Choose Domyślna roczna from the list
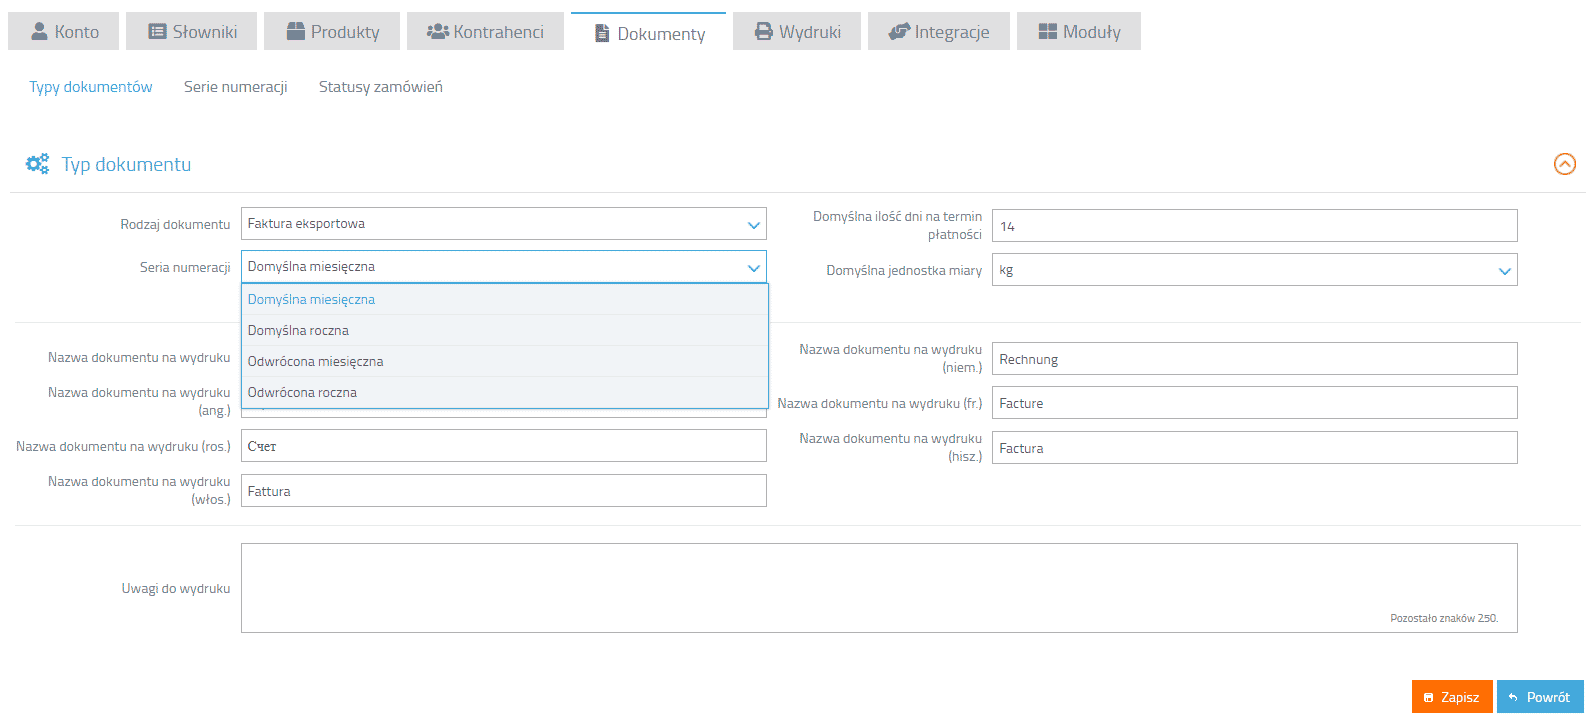Screen dimensions: 1595x719 (x=298, y=331)
